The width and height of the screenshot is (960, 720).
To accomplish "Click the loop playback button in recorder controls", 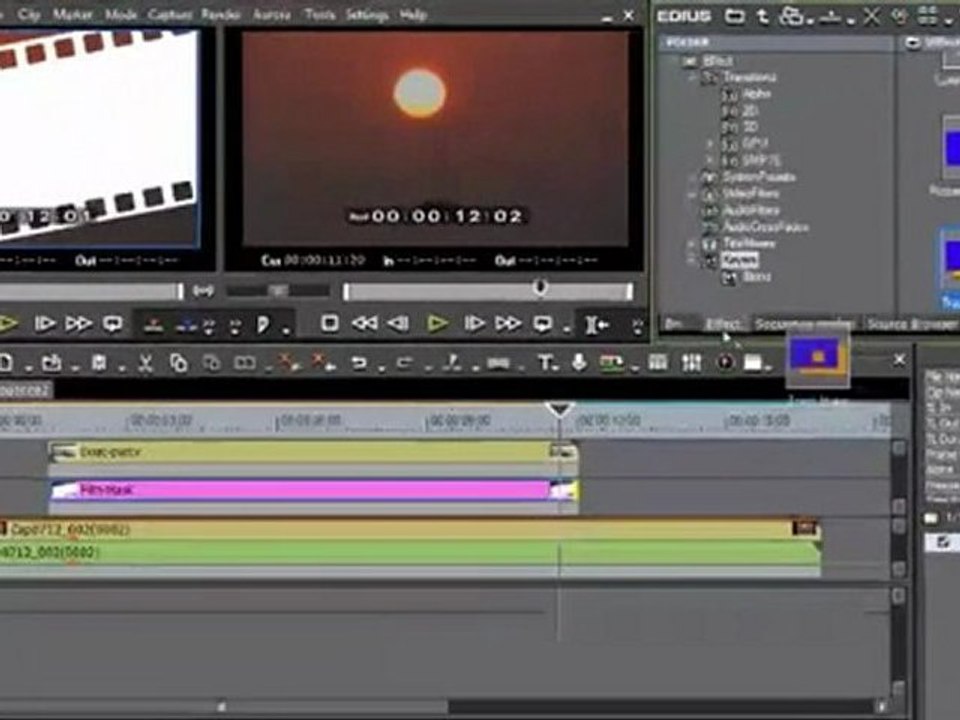I will (542, 323).
